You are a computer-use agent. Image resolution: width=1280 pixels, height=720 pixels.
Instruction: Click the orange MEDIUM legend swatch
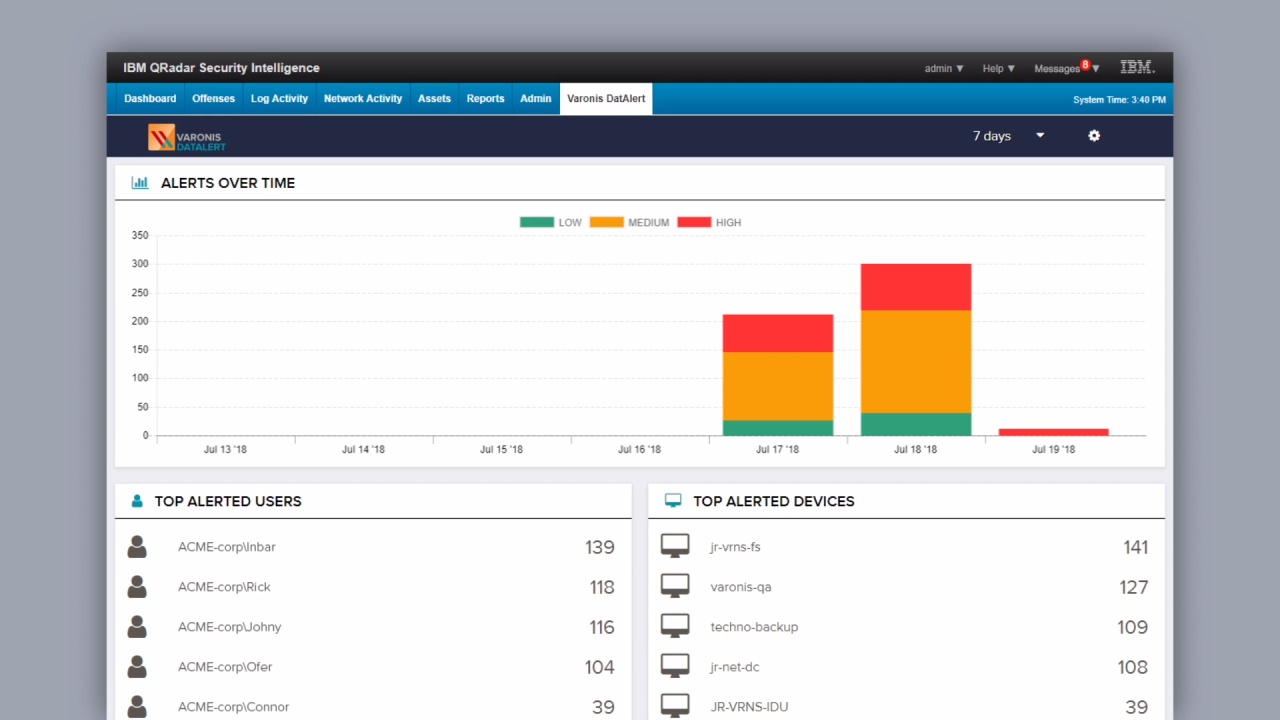click(x=607, y=221)
